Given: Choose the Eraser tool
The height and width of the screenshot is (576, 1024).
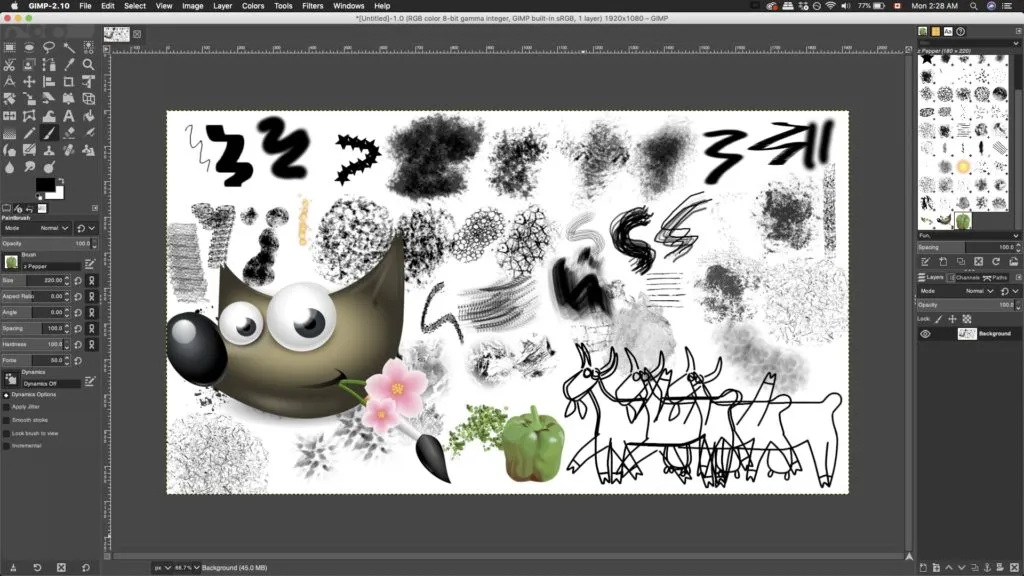Looking at the screenshot, I should (68, 132).
